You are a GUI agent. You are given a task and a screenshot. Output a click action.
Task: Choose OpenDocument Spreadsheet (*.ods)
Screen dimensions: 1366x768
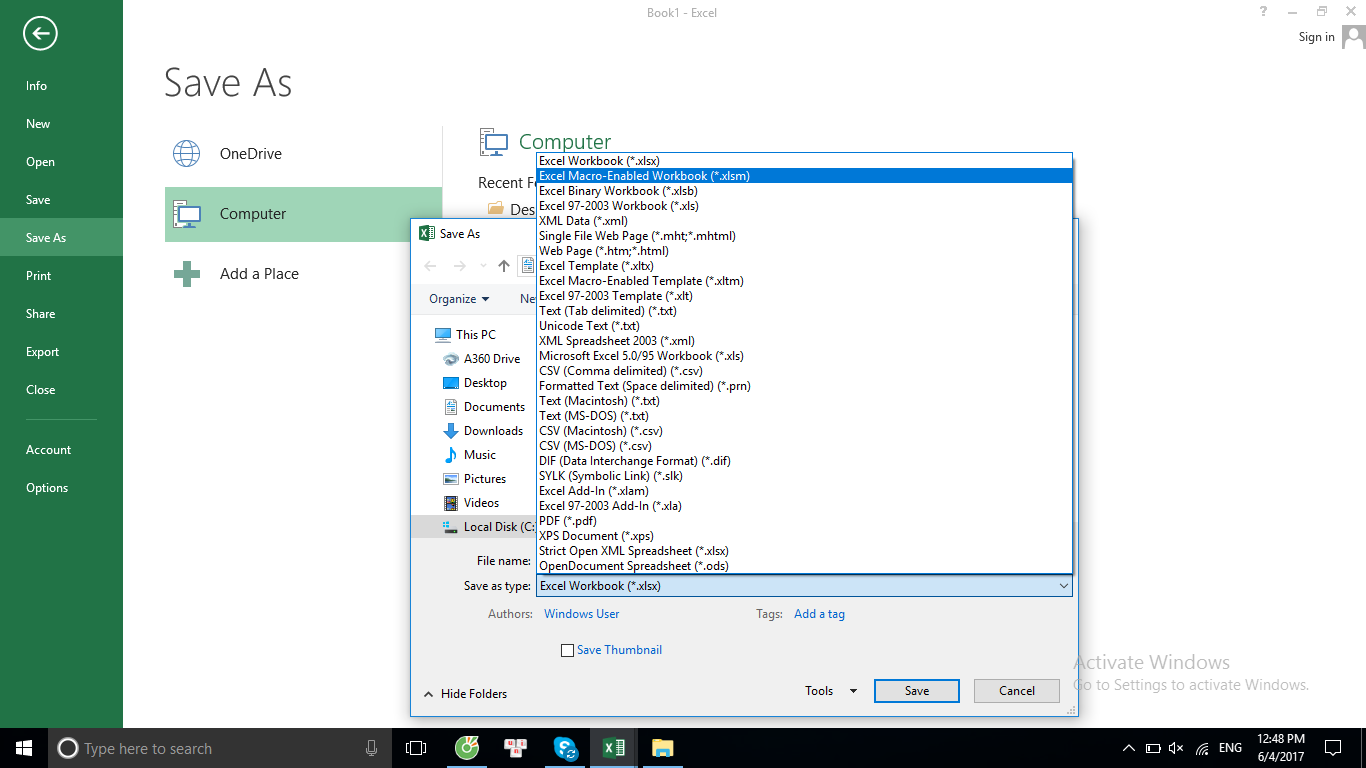coord(804,566)
